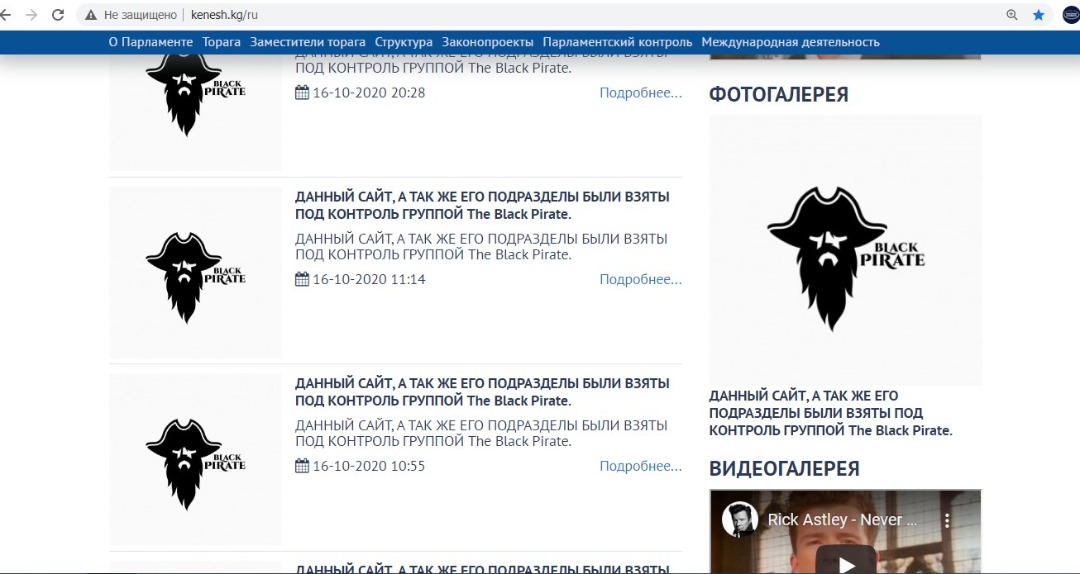Image resolution: width=1080 pixels, height=574 pixels.
Task: Select the Структура menu item
Action: (x=404, y=42)
